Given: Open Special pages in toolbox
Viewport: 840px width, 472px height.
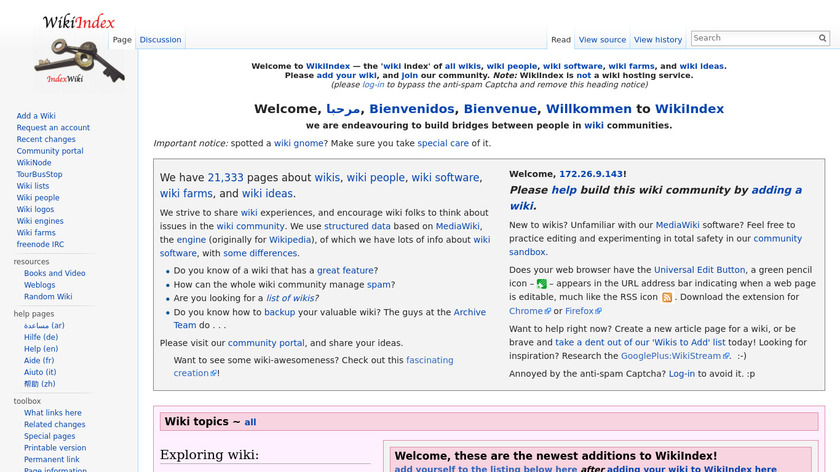Looking at the screenshot, I should (49, 436).
